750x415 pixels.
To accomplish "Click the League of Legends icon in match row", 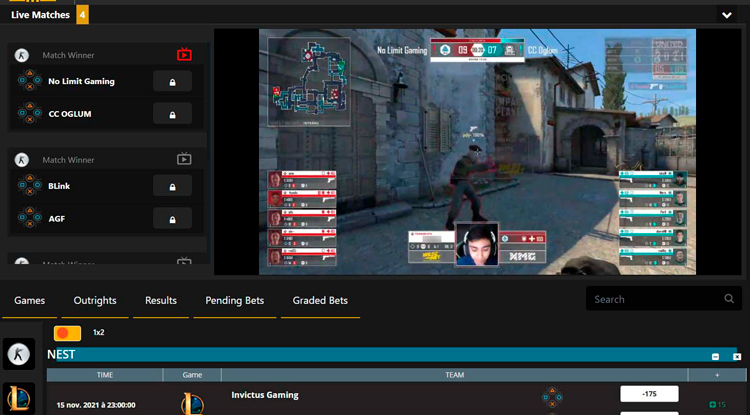I will pyautogui.click(x=192, y=404).
